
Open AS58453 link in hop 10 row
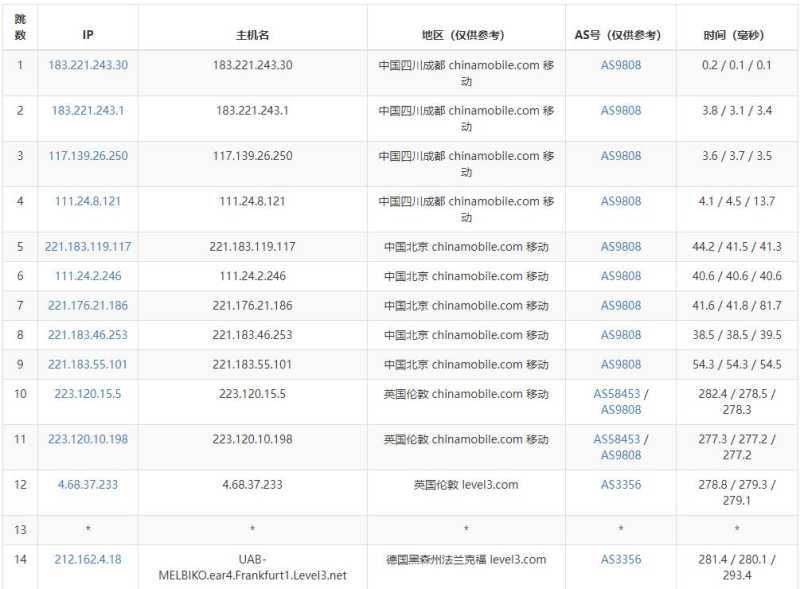[616, 394]
